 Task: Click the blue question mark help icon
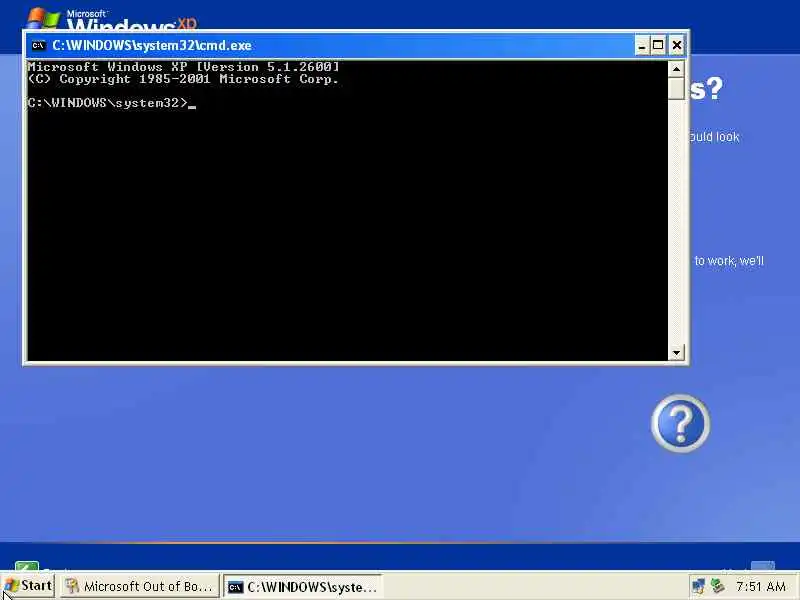tap(680, 423)
